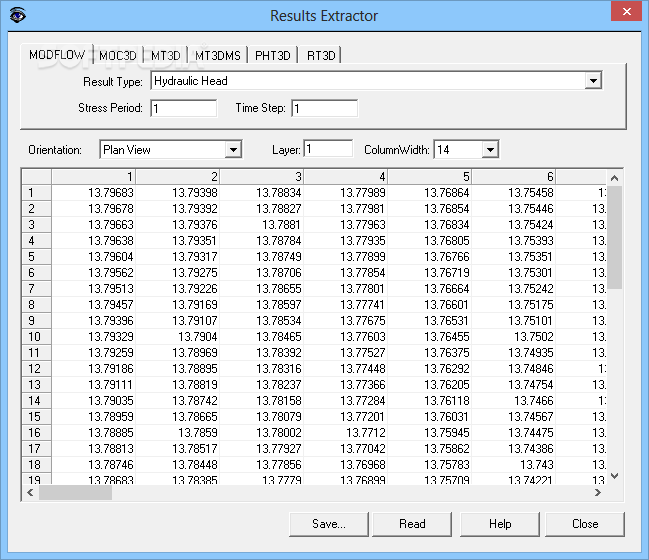Select column header 6
Screen dimensions: 649x560
[x=514, y=177]
